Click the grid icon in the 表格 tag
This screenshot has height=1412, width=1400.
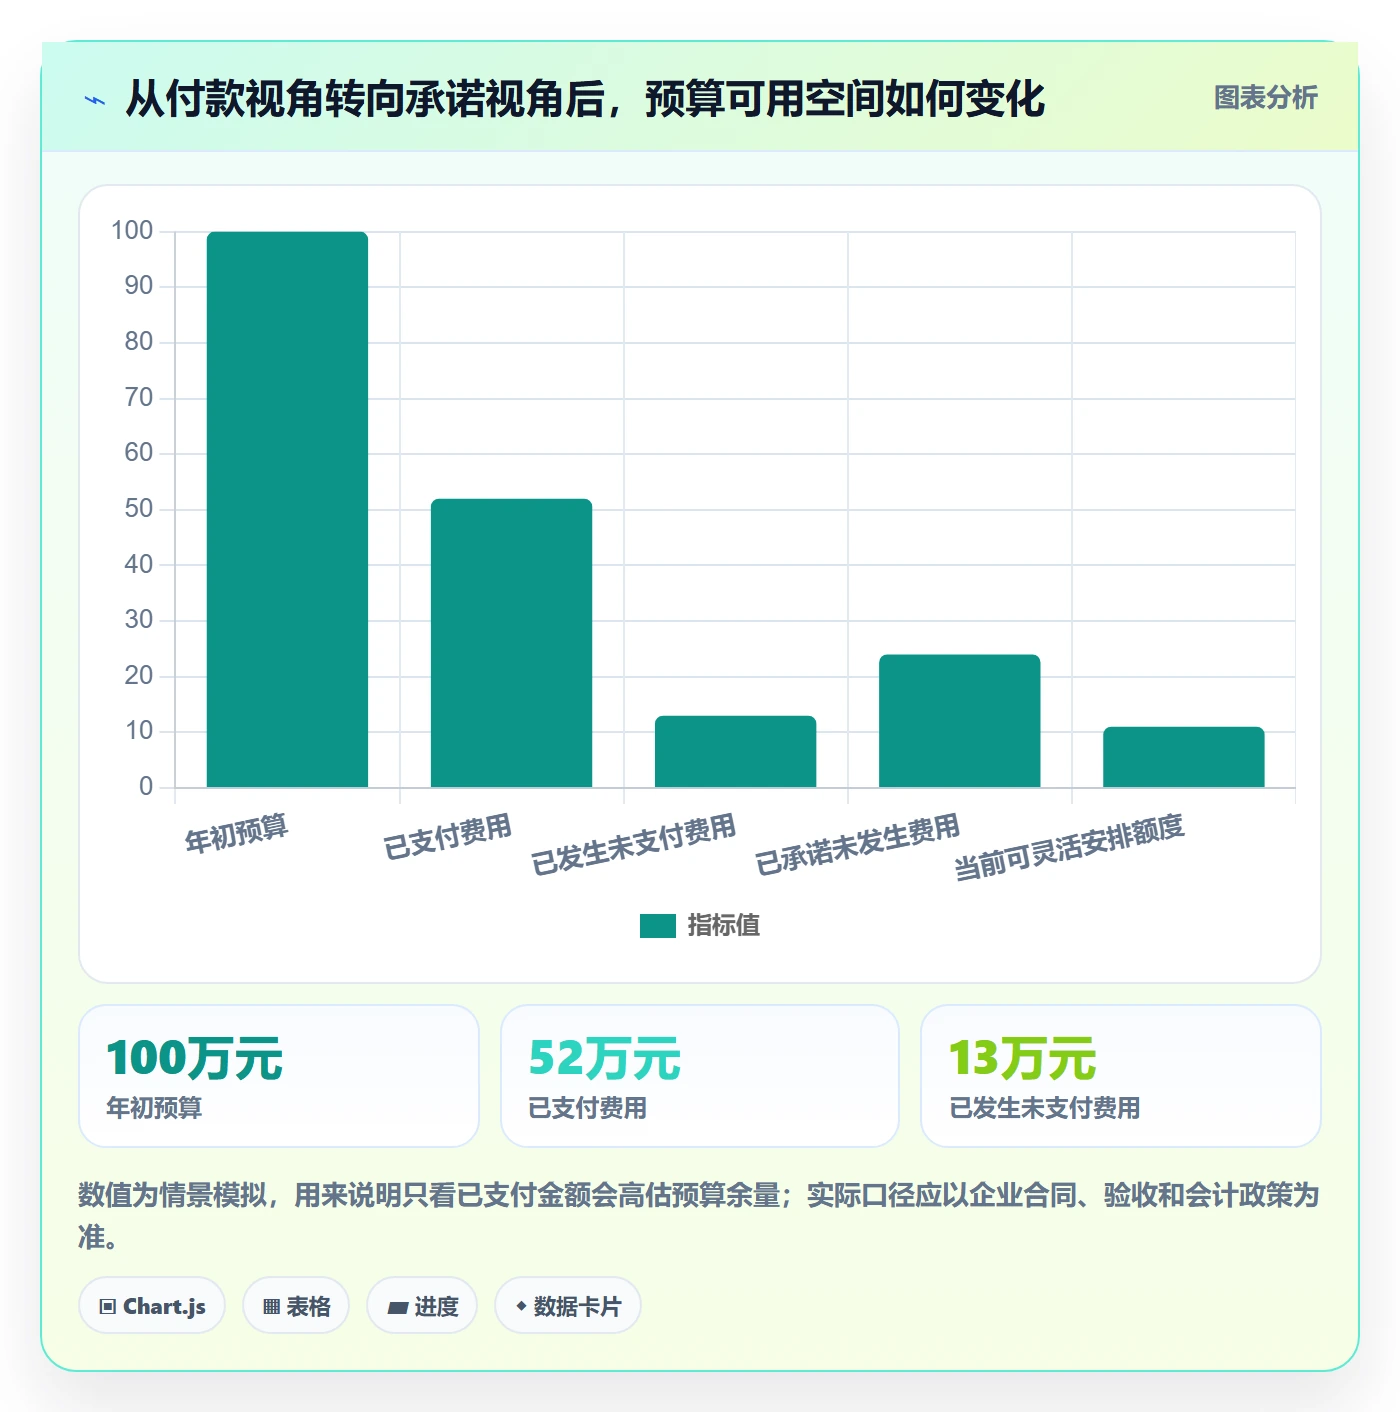[x=271, y=1307]
